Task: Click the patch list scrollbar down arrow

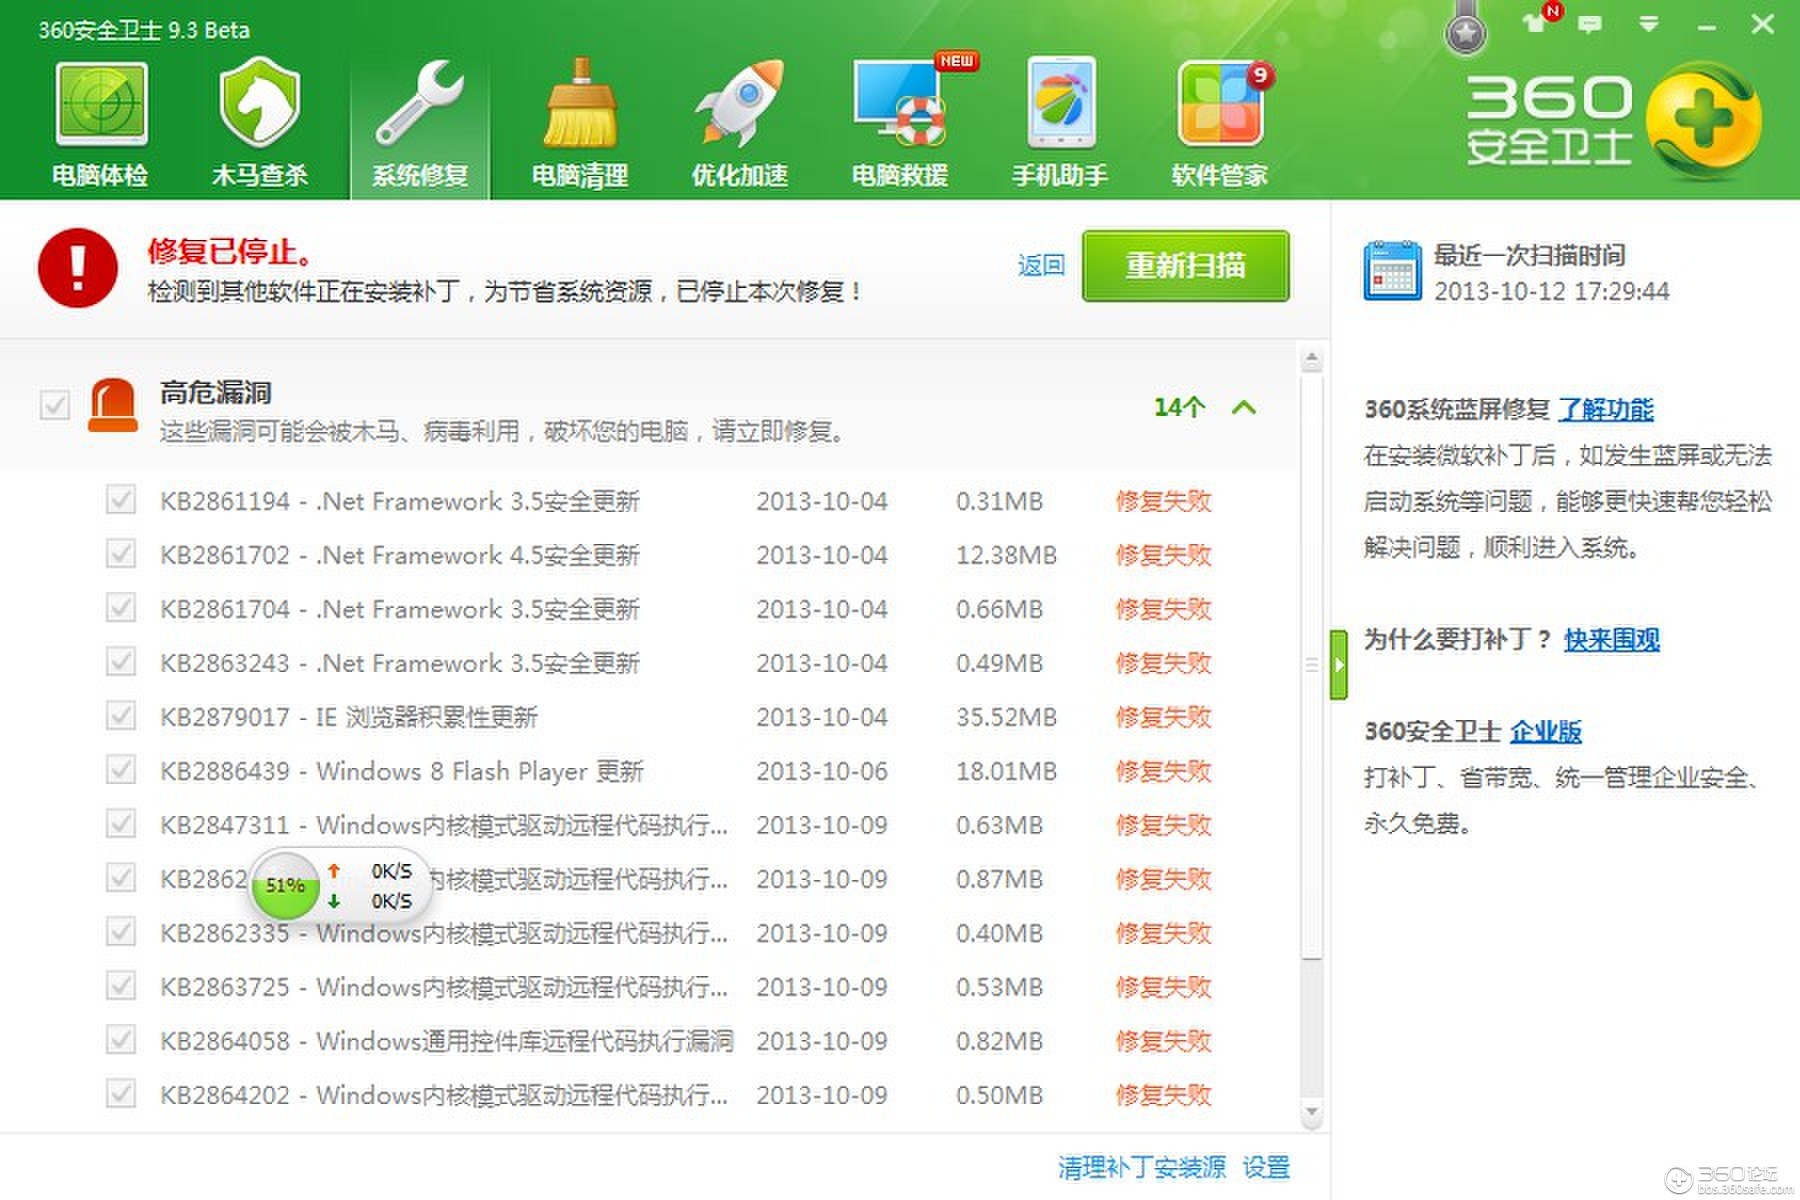Action: click(1312, 1112)
